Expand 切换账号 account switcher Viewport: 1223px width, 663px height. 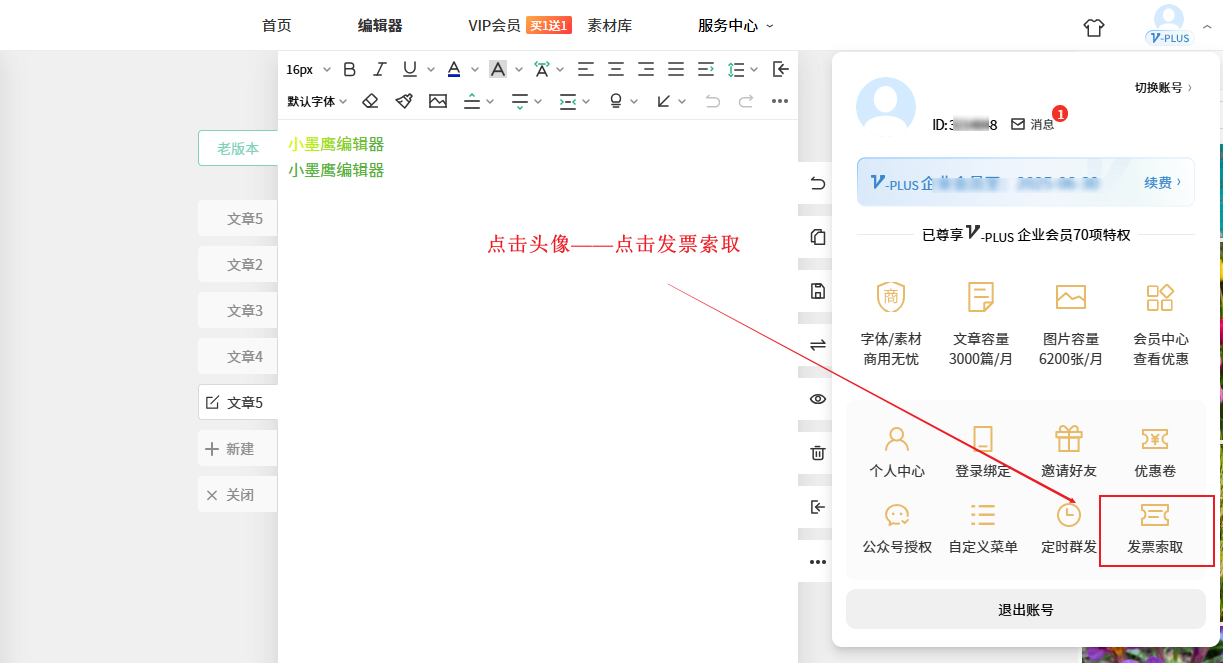1163,88
